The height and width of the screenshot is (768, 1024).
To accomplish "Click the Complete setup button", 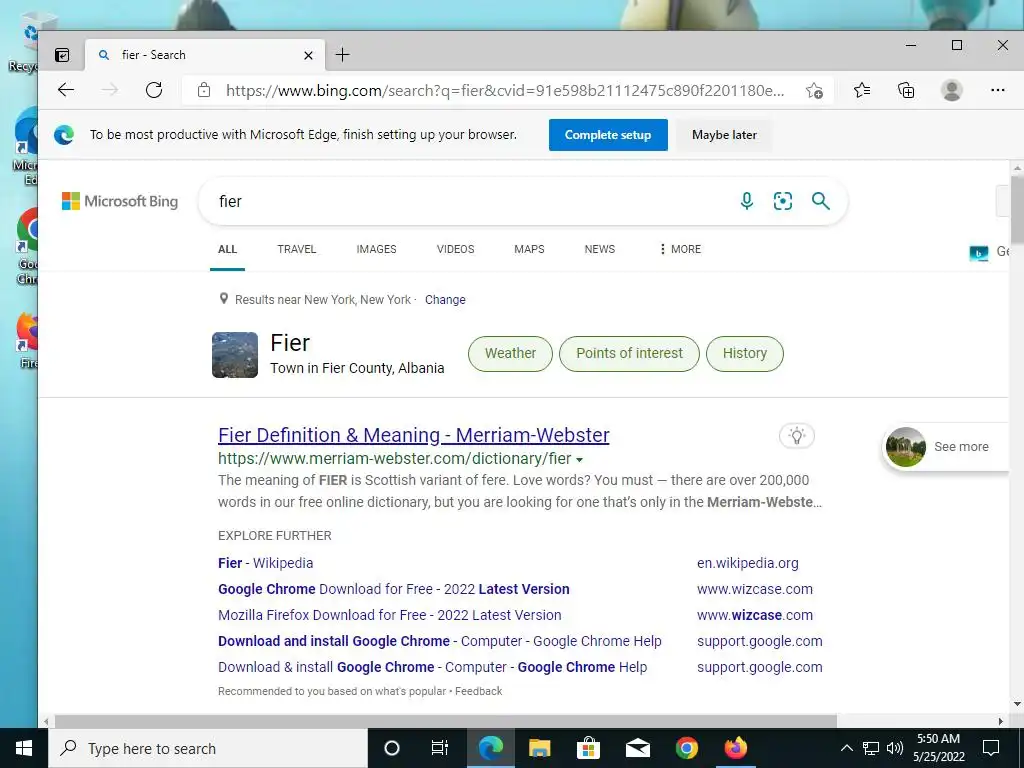I will tap(608, 135).
